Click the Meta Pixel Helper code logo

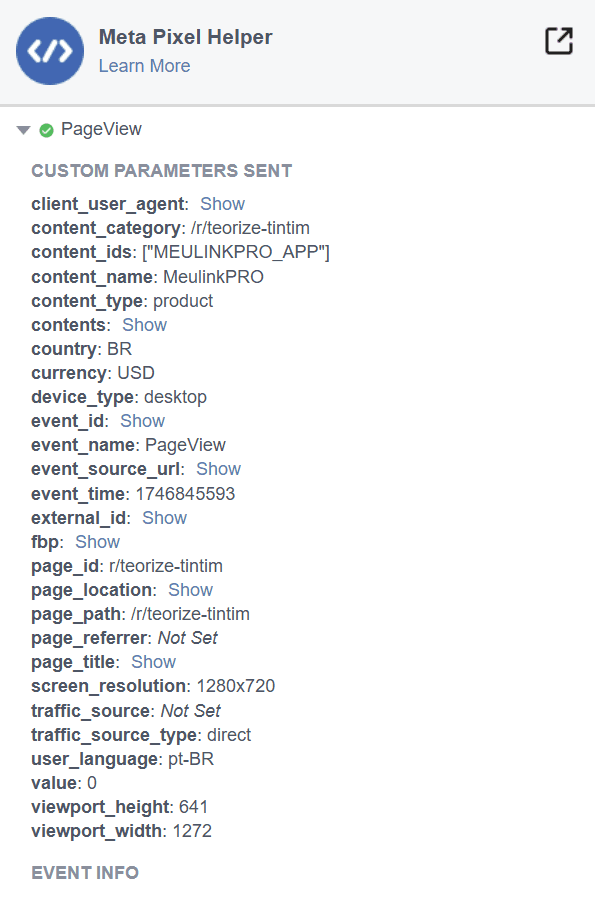pos(50,51)
